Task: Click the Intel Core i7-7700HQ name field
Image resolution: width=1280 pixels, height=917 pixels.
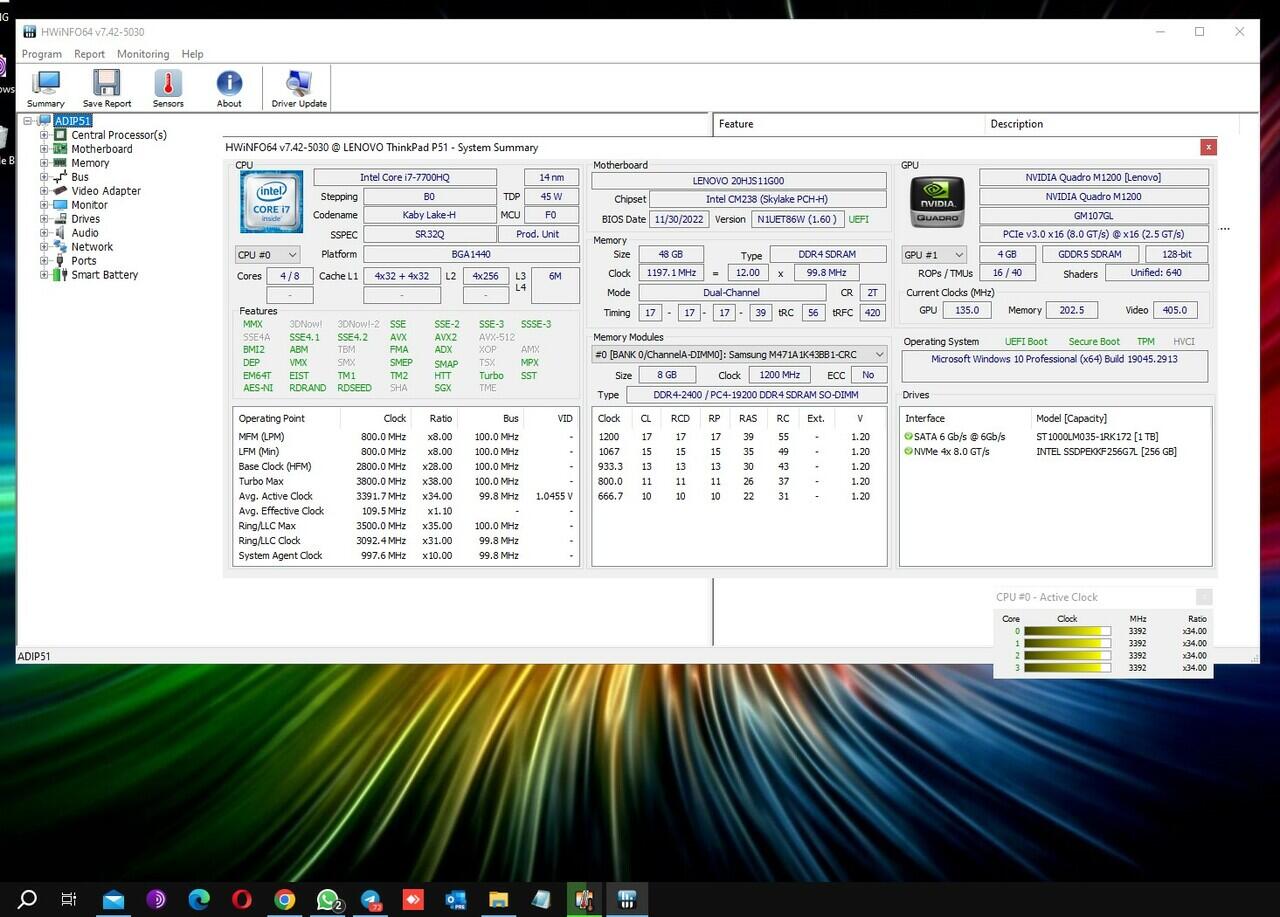Action: 405,177
